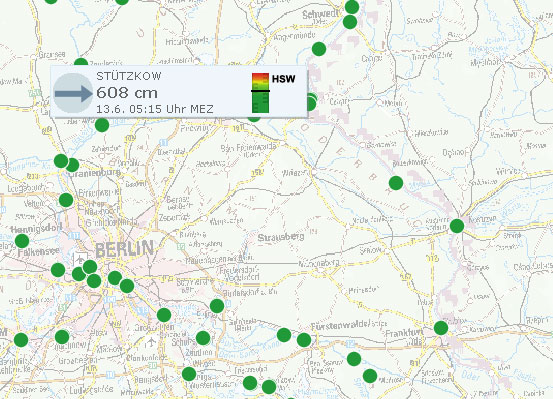Click the Oranienburg town label
553x399 pixels.
(95, 173)
